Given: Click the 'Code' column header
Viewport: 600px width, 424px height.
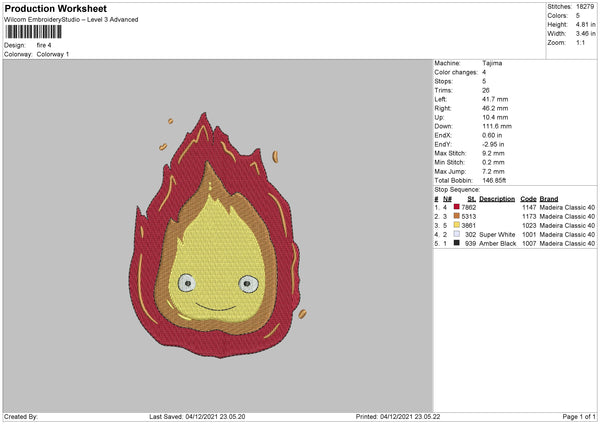Looking at the screenshot, I should 528,199.
